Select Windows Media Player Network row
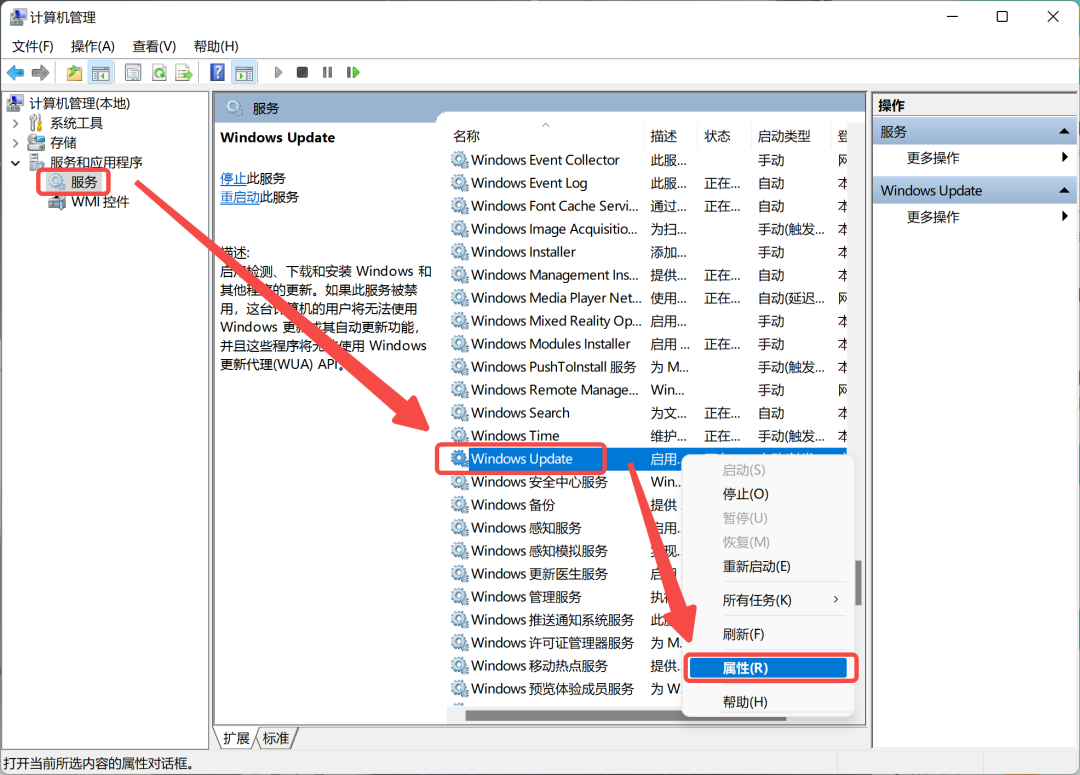1080x775 pixels. (647, 298)
